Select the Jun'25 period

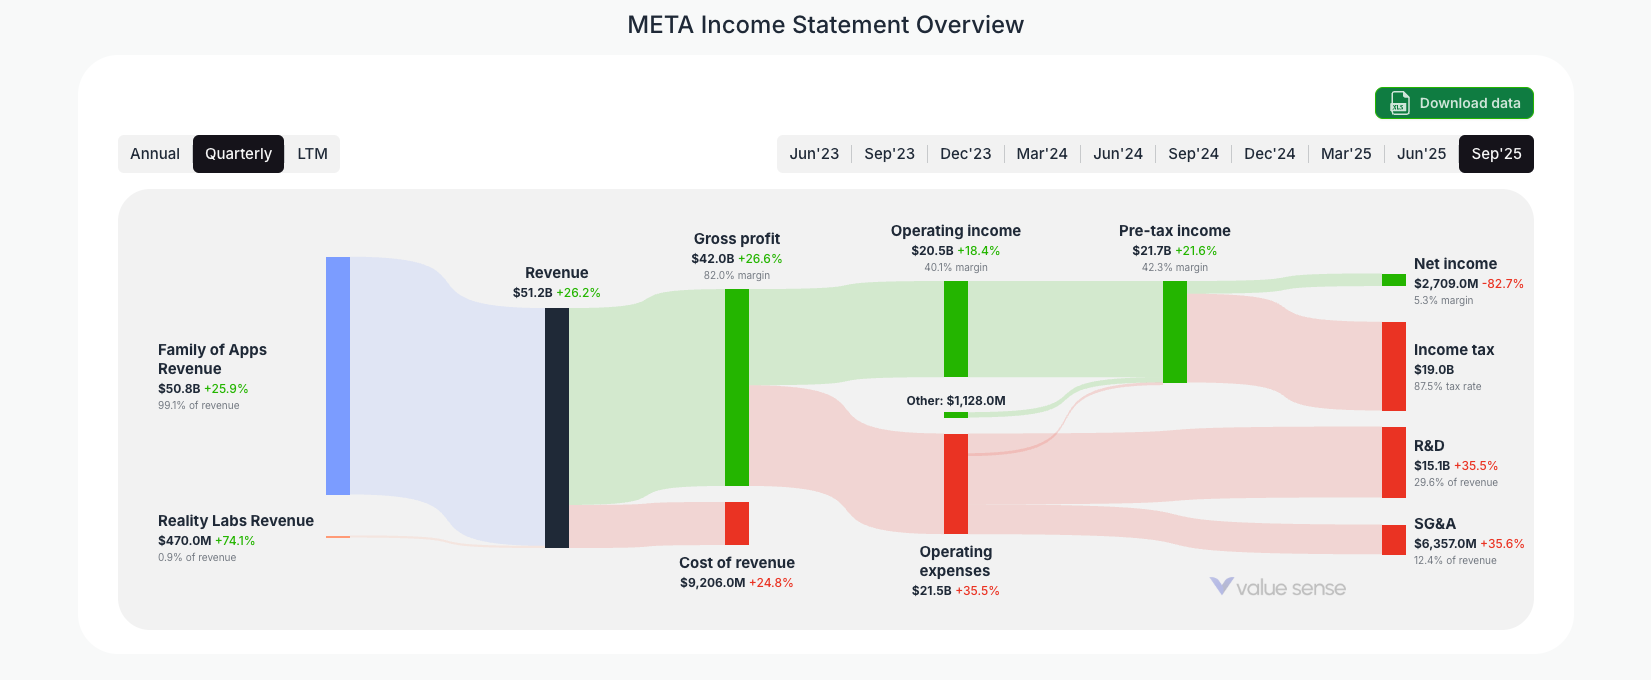pyautogui.click(x=1420, y=153)
